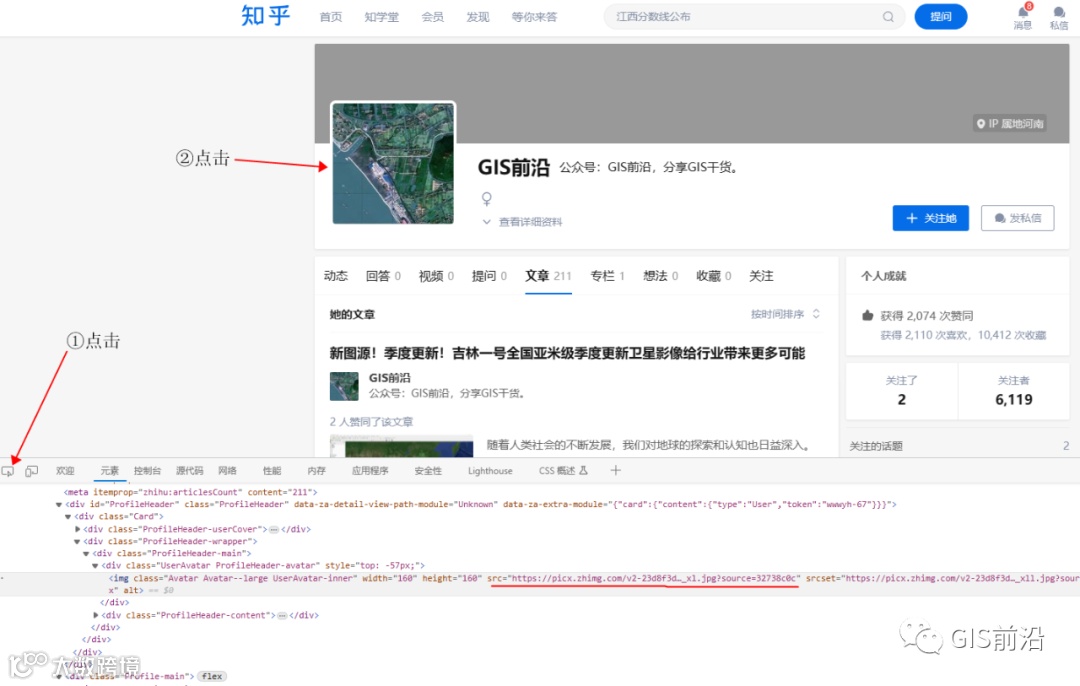Viewport: 1080px width, 686px height.
Task: Open 发现 in top navigation
Action: point(477,17)
